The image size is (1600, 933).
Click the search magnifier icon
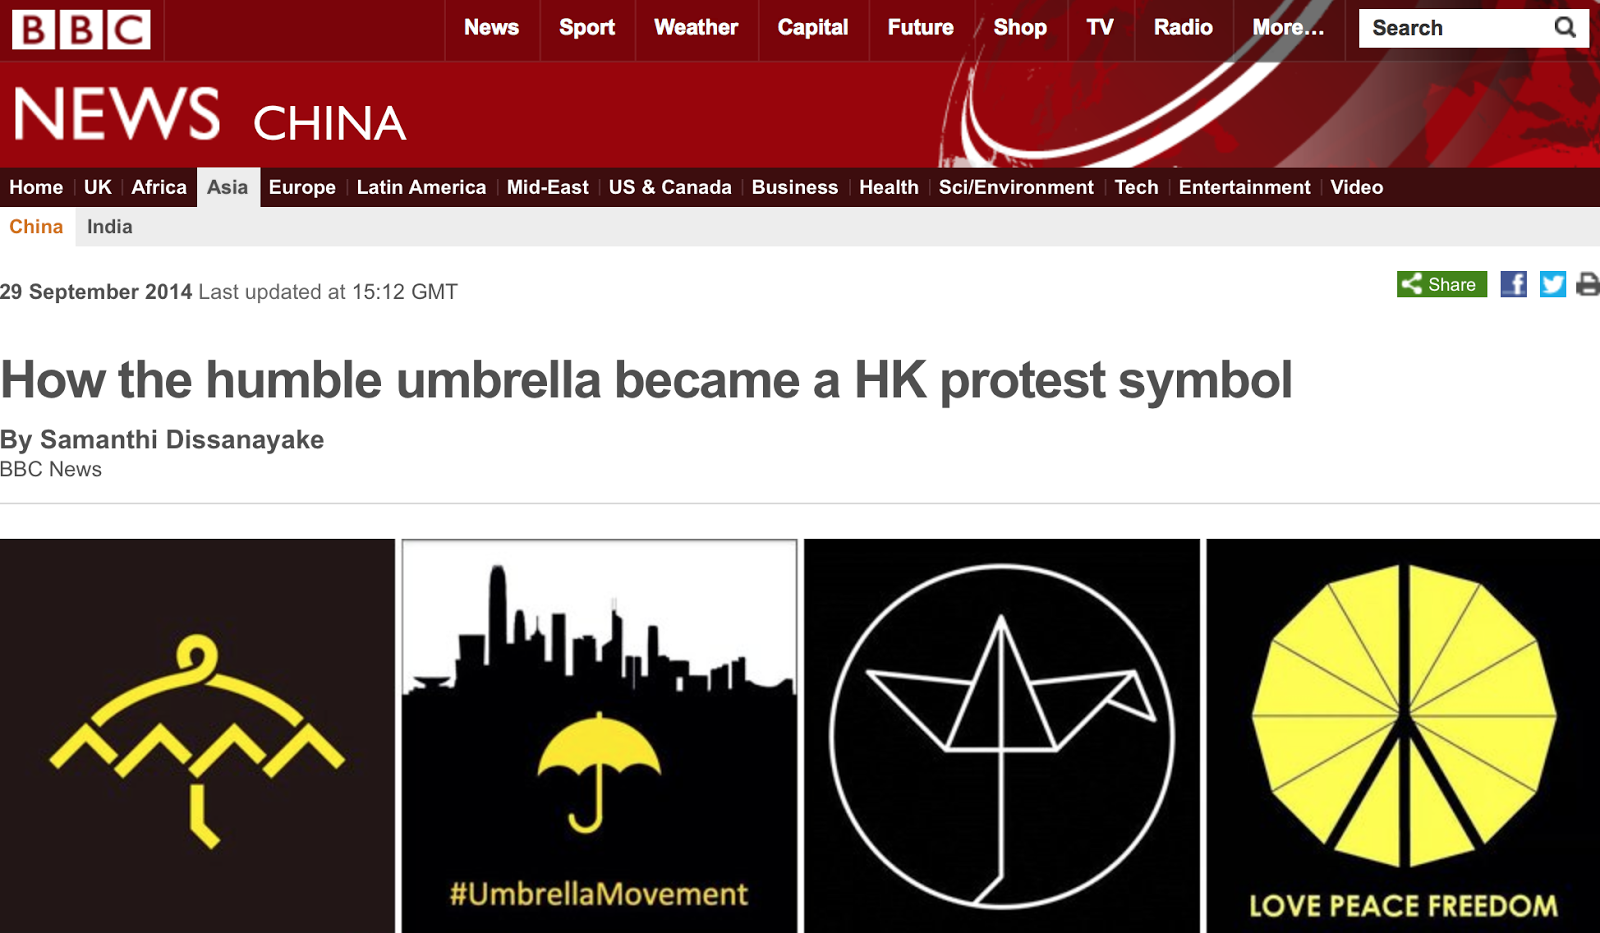(1565, 28)
